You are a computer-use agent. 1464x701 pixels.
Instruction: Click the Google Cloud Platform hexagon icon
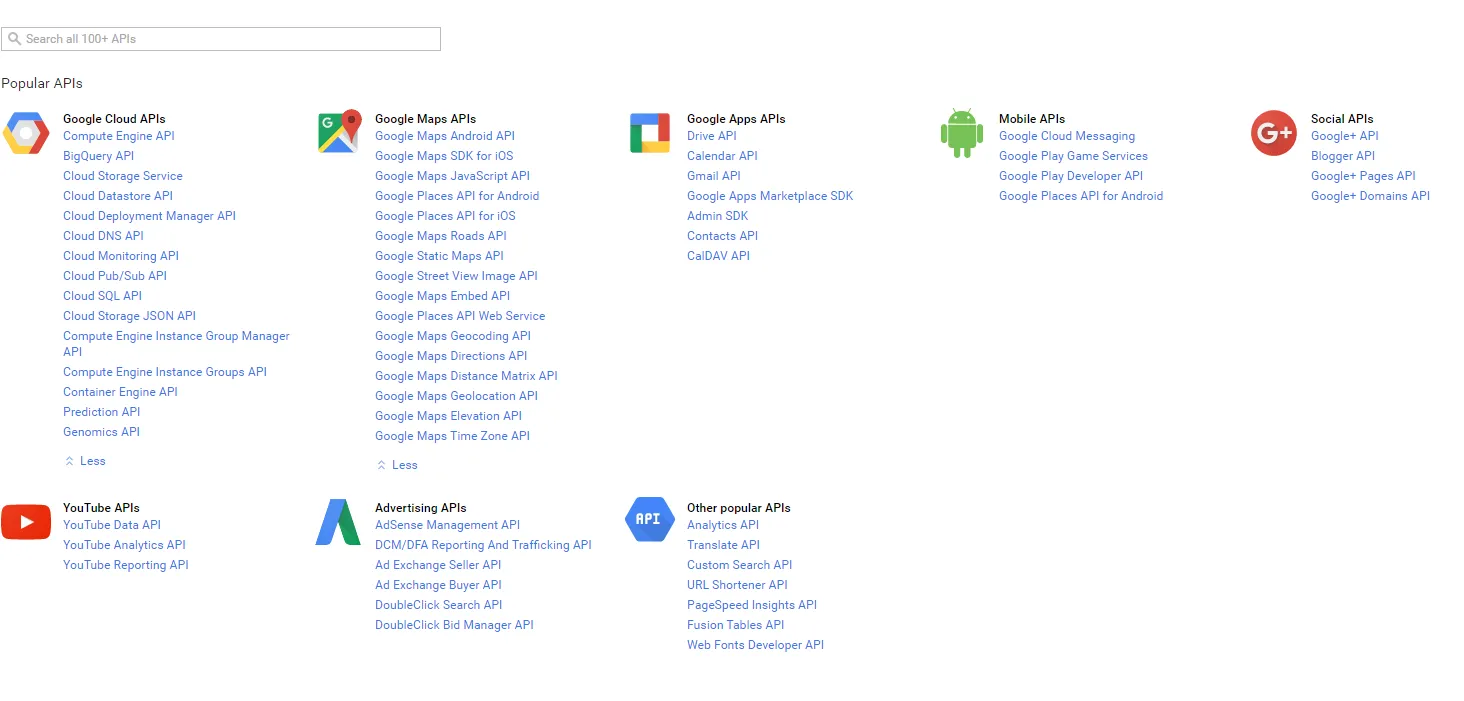point(26,133)
